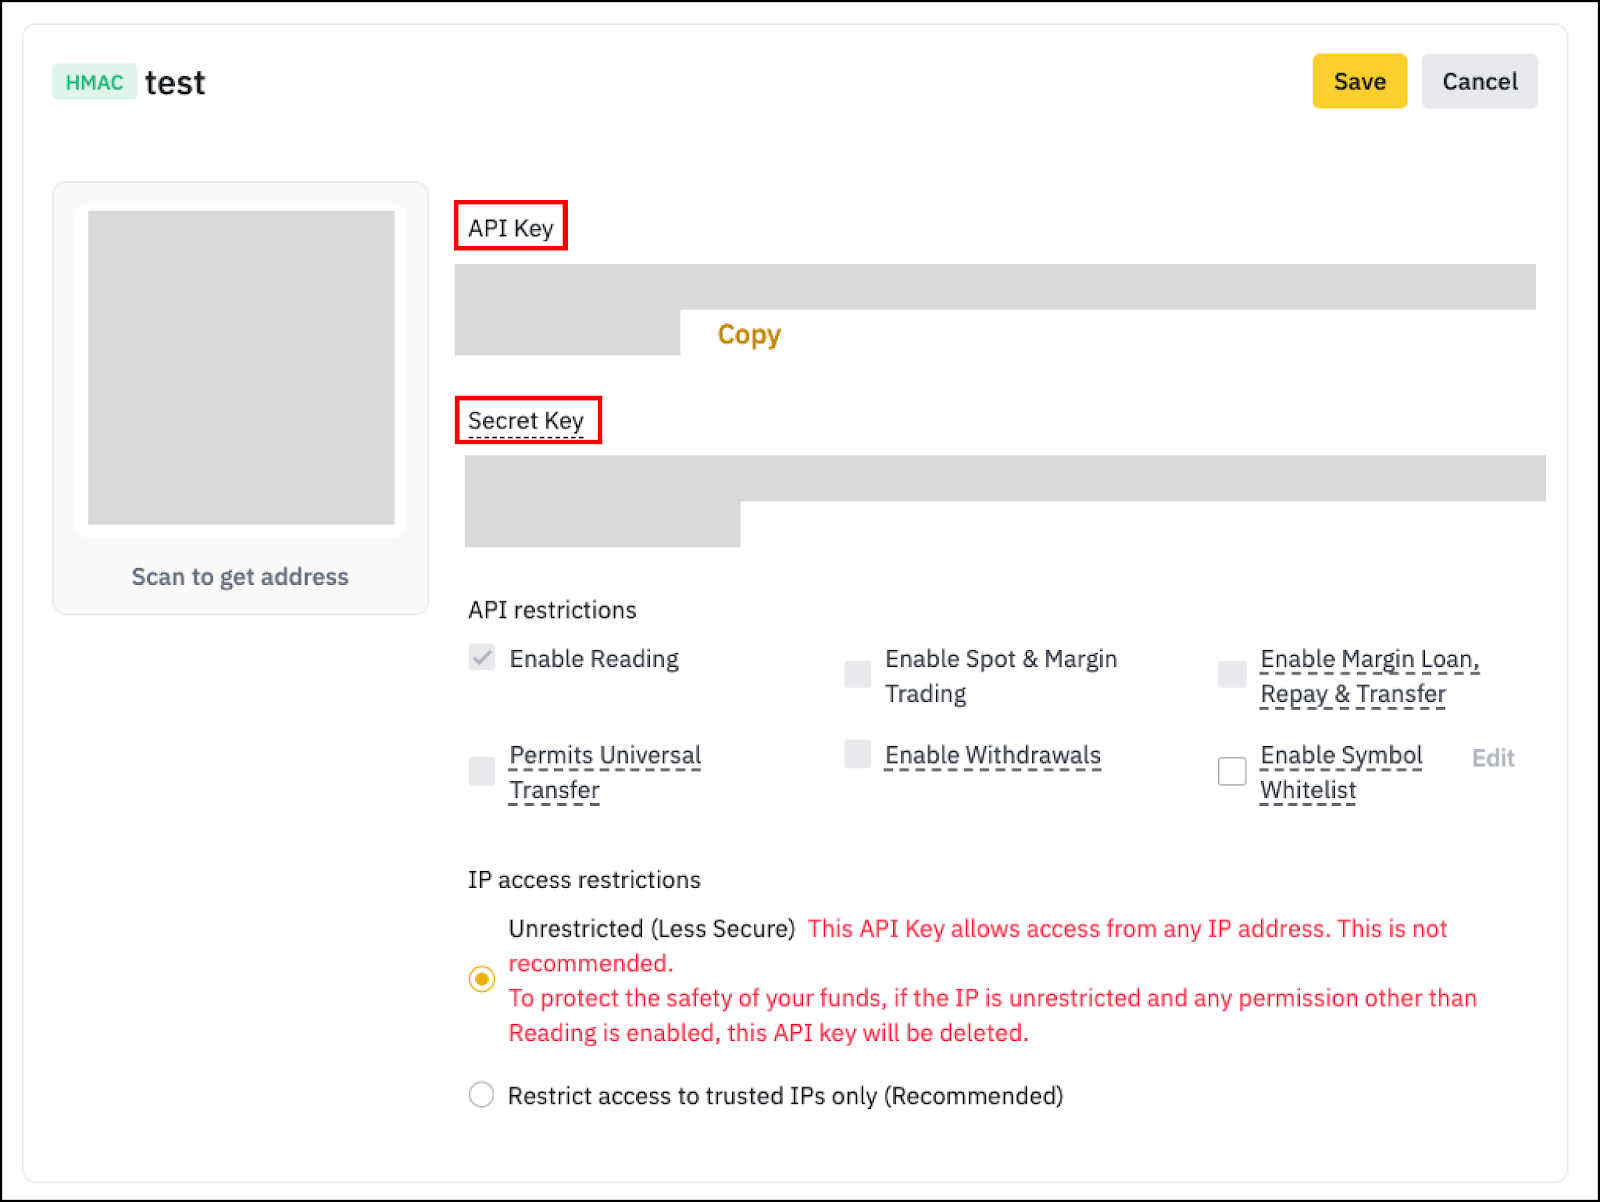1600x1202 pixels.
Task: Click the redacted API Key field
Action: (x=994, y=287)
